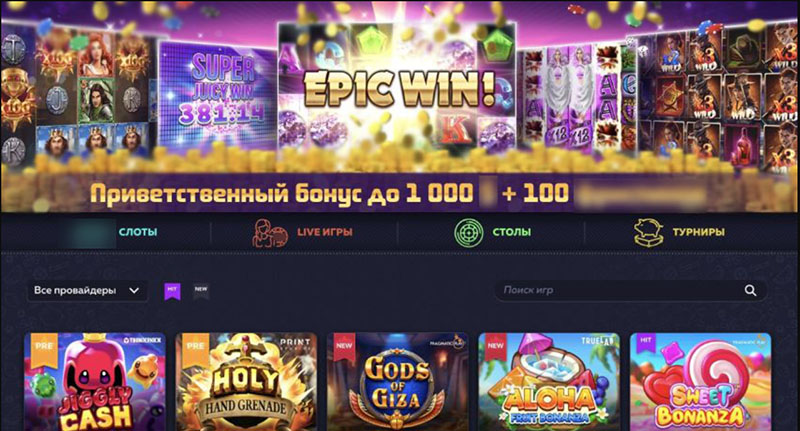Image resolution: width=800 pixels, height=431 pixels.
Task: Click the roulette wheel Столы icon
Action: pos(468,232)
